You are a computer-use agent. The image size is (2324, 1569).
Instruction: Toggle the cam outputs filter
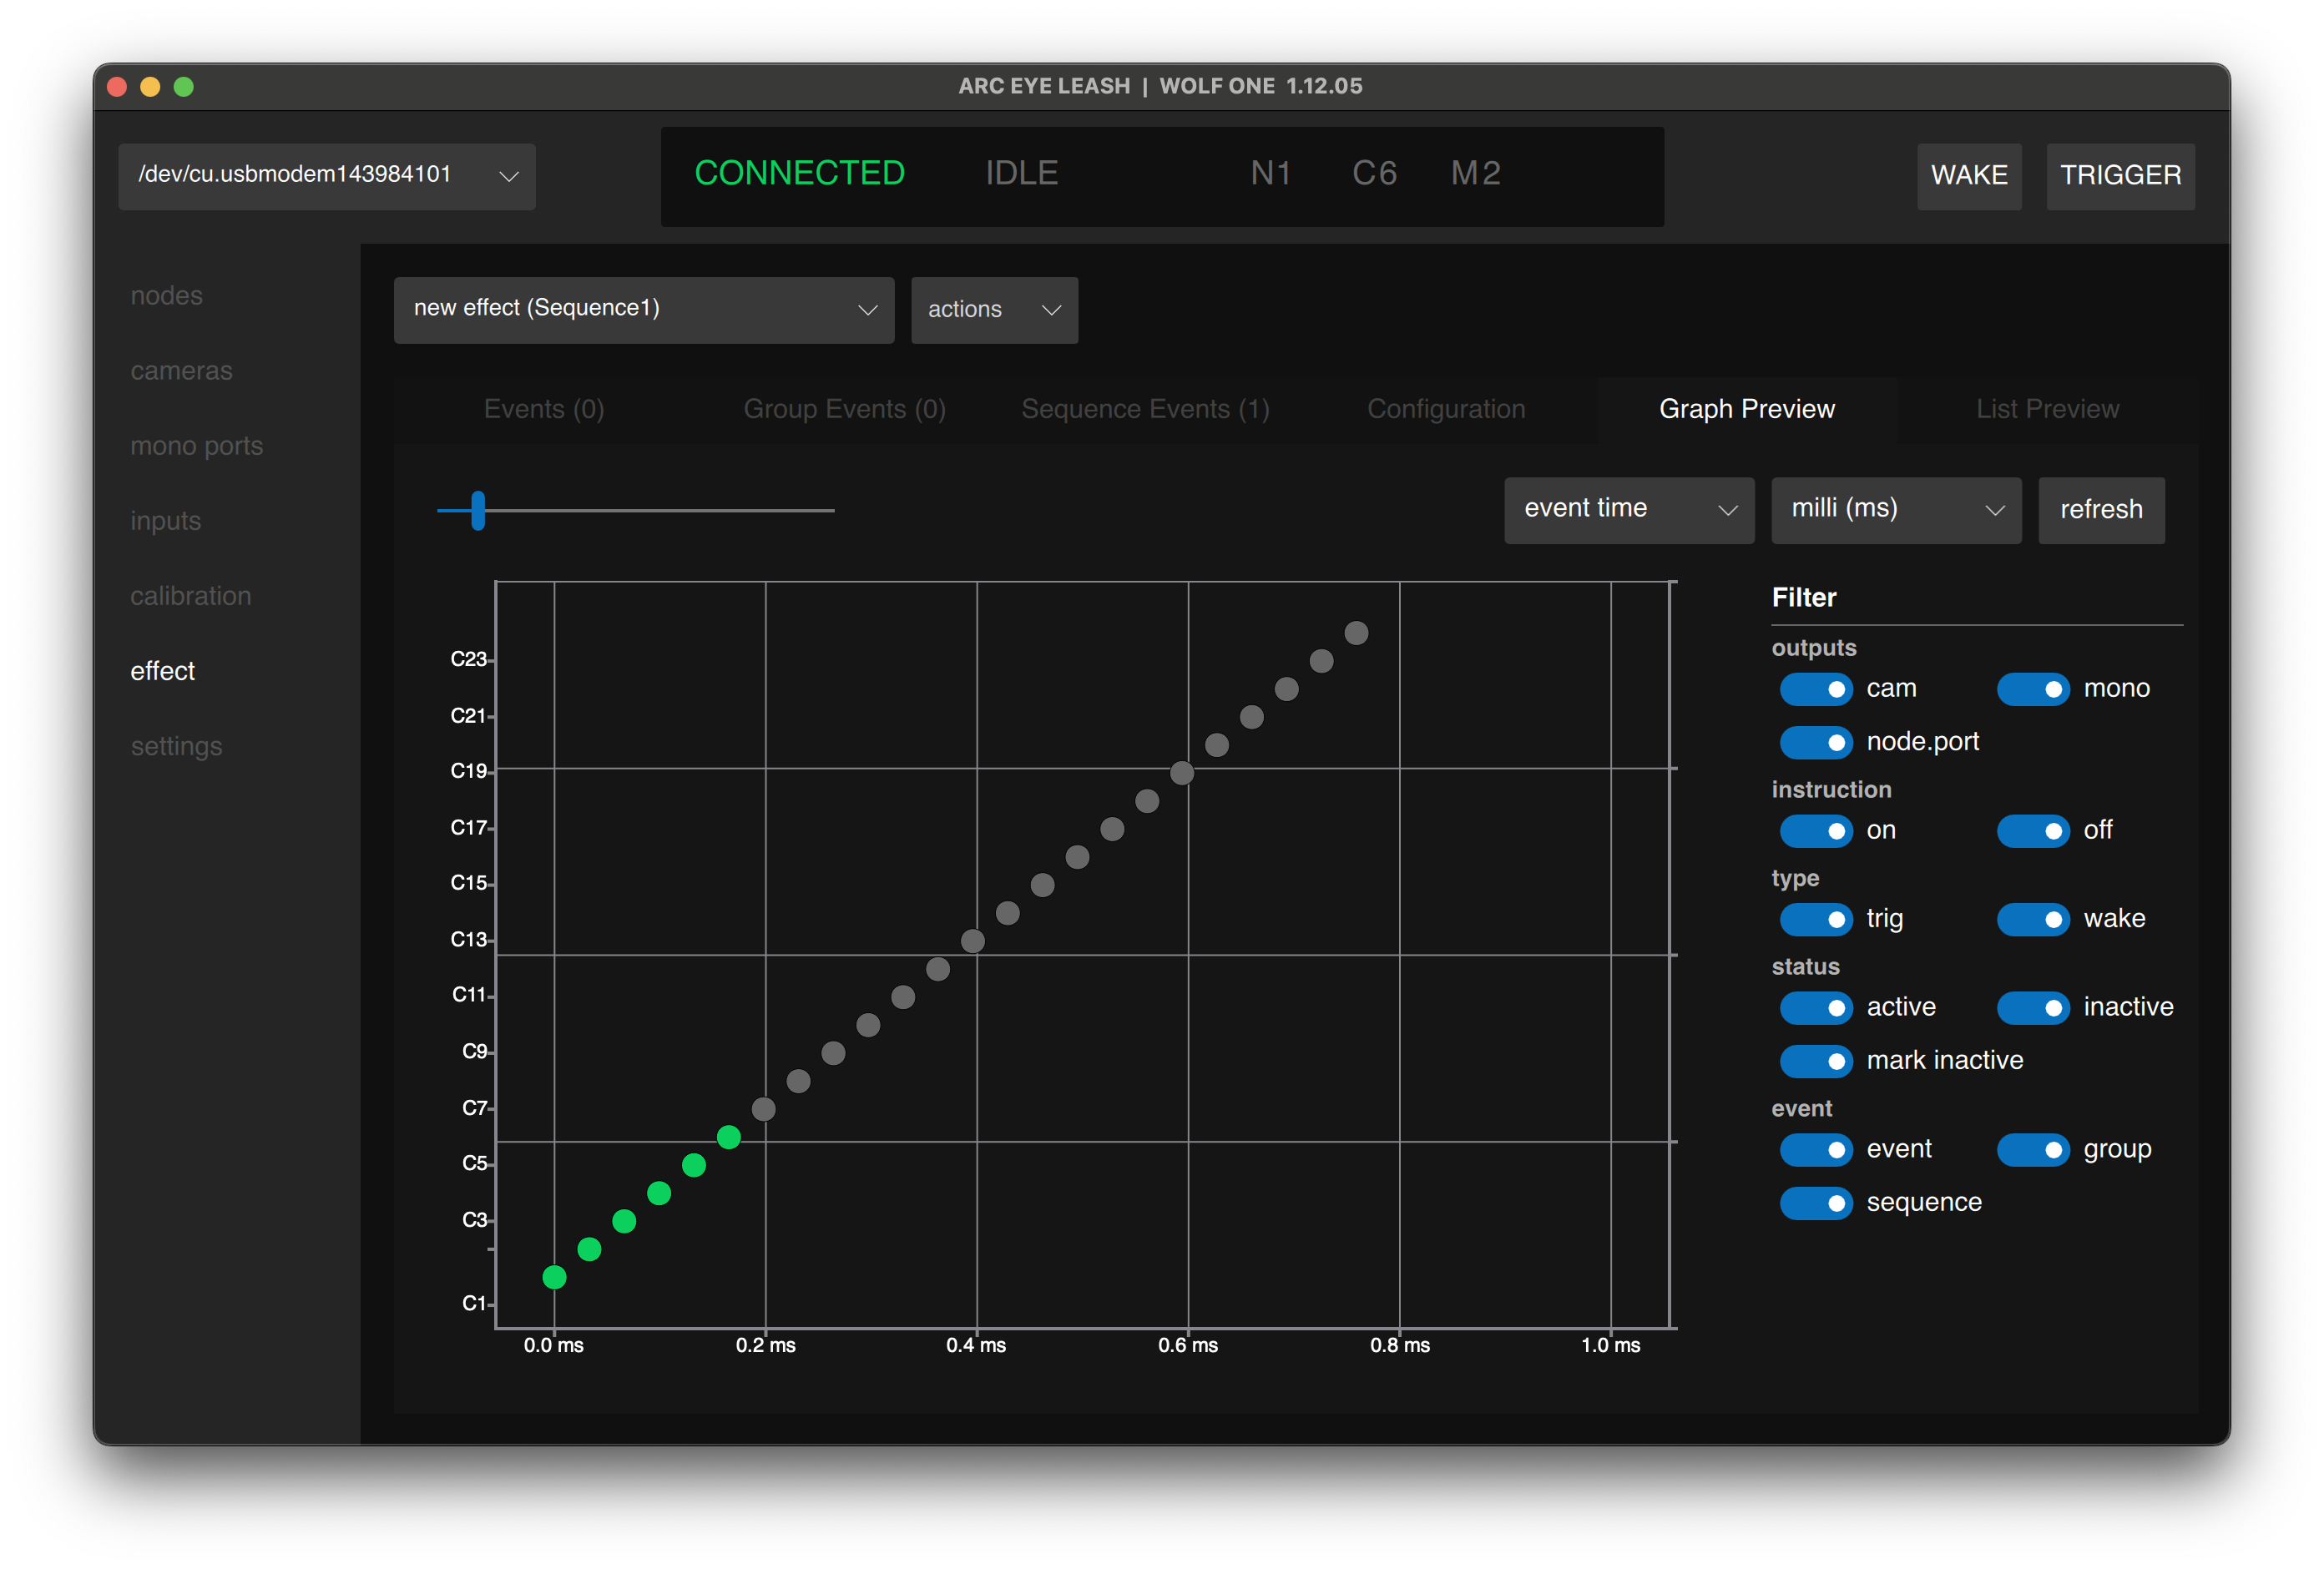(x=1815, y=689)
